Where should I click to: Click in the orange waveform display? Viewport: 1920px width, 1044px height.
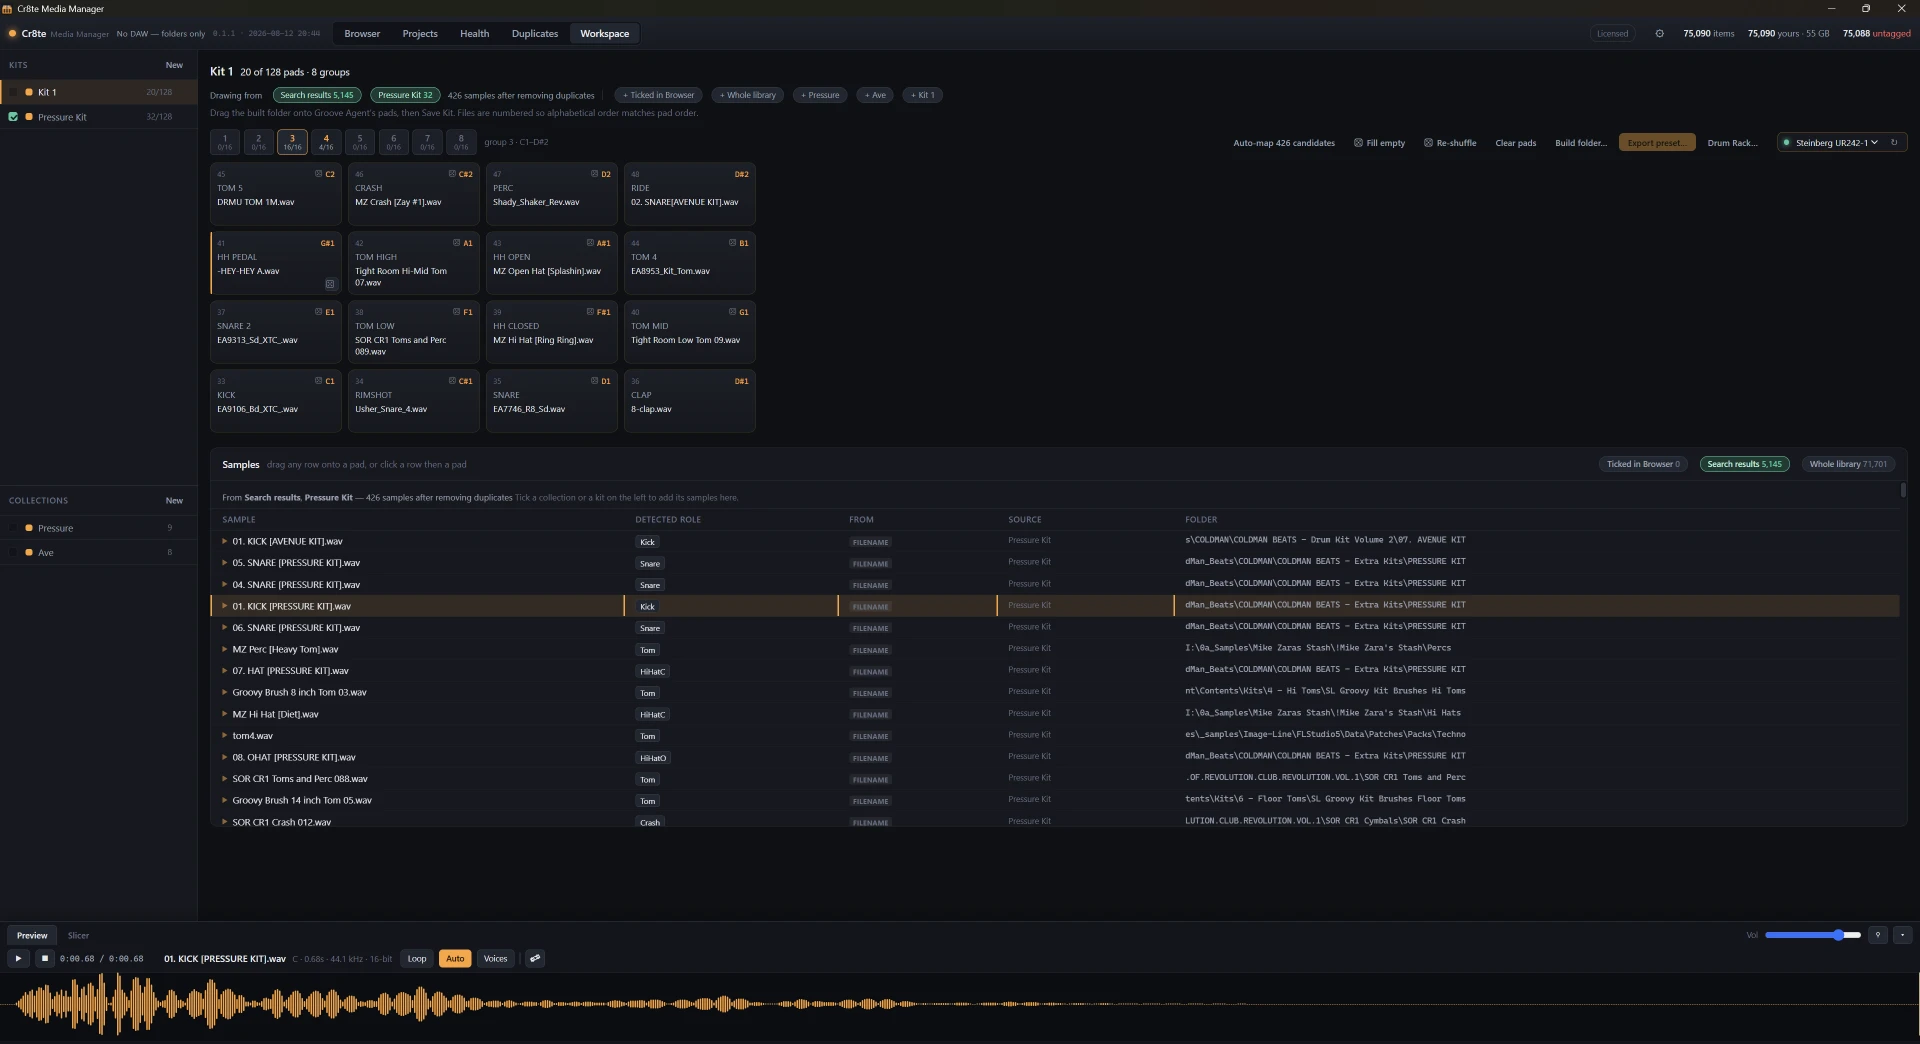point(958,1003)
